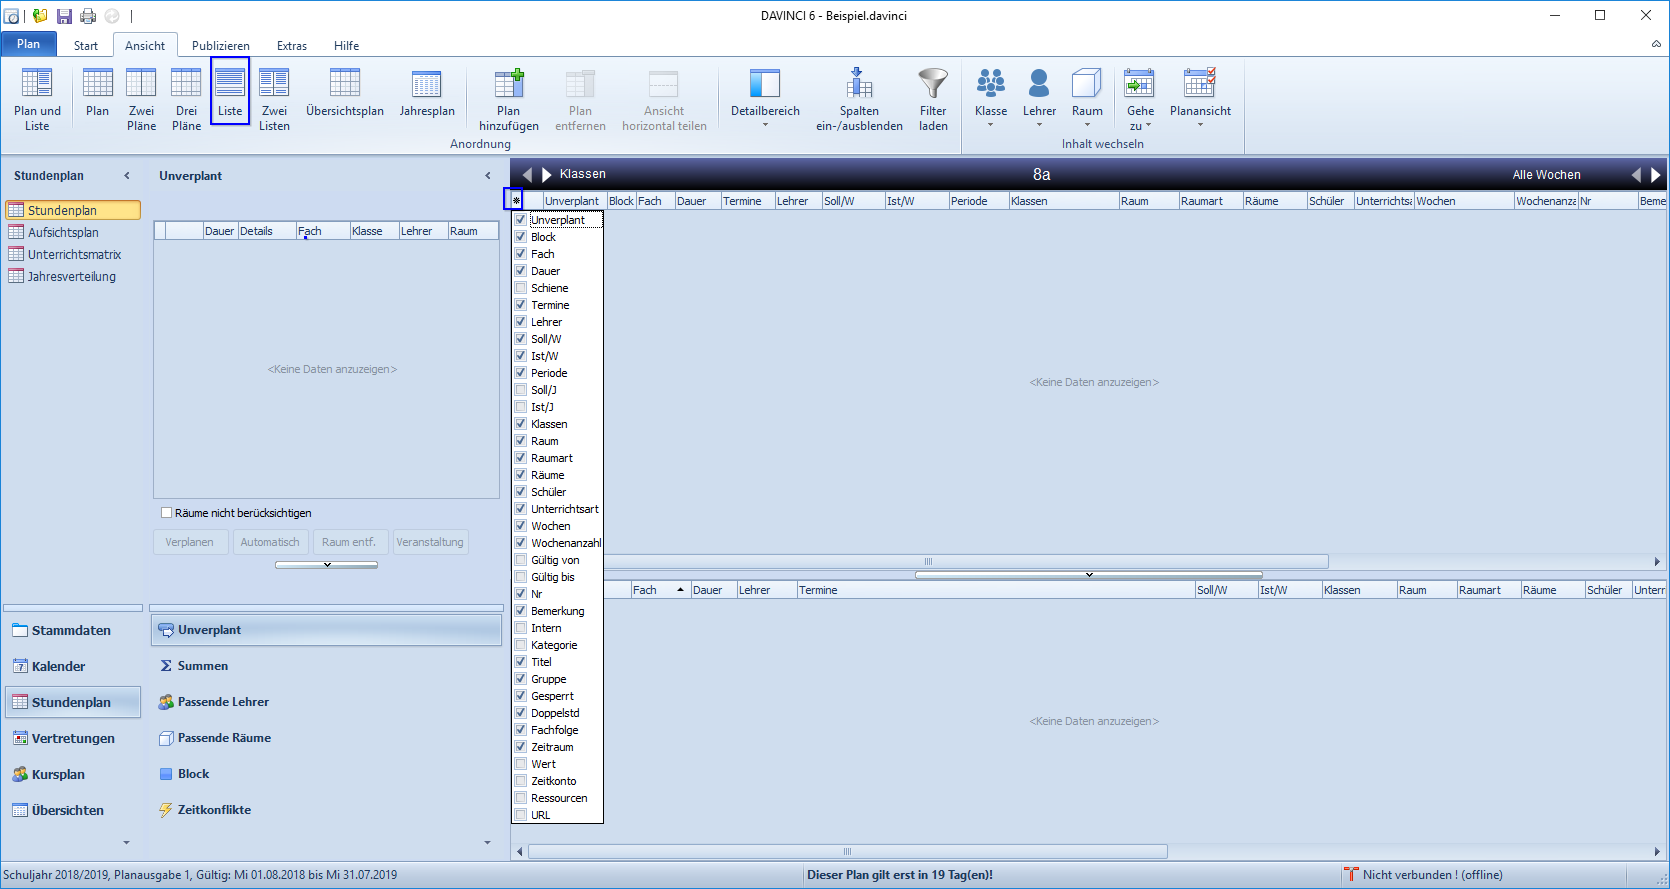Open the Lehrer content switcher
The height and width of the screenshot is (889, 1670).
[1039, 99]
